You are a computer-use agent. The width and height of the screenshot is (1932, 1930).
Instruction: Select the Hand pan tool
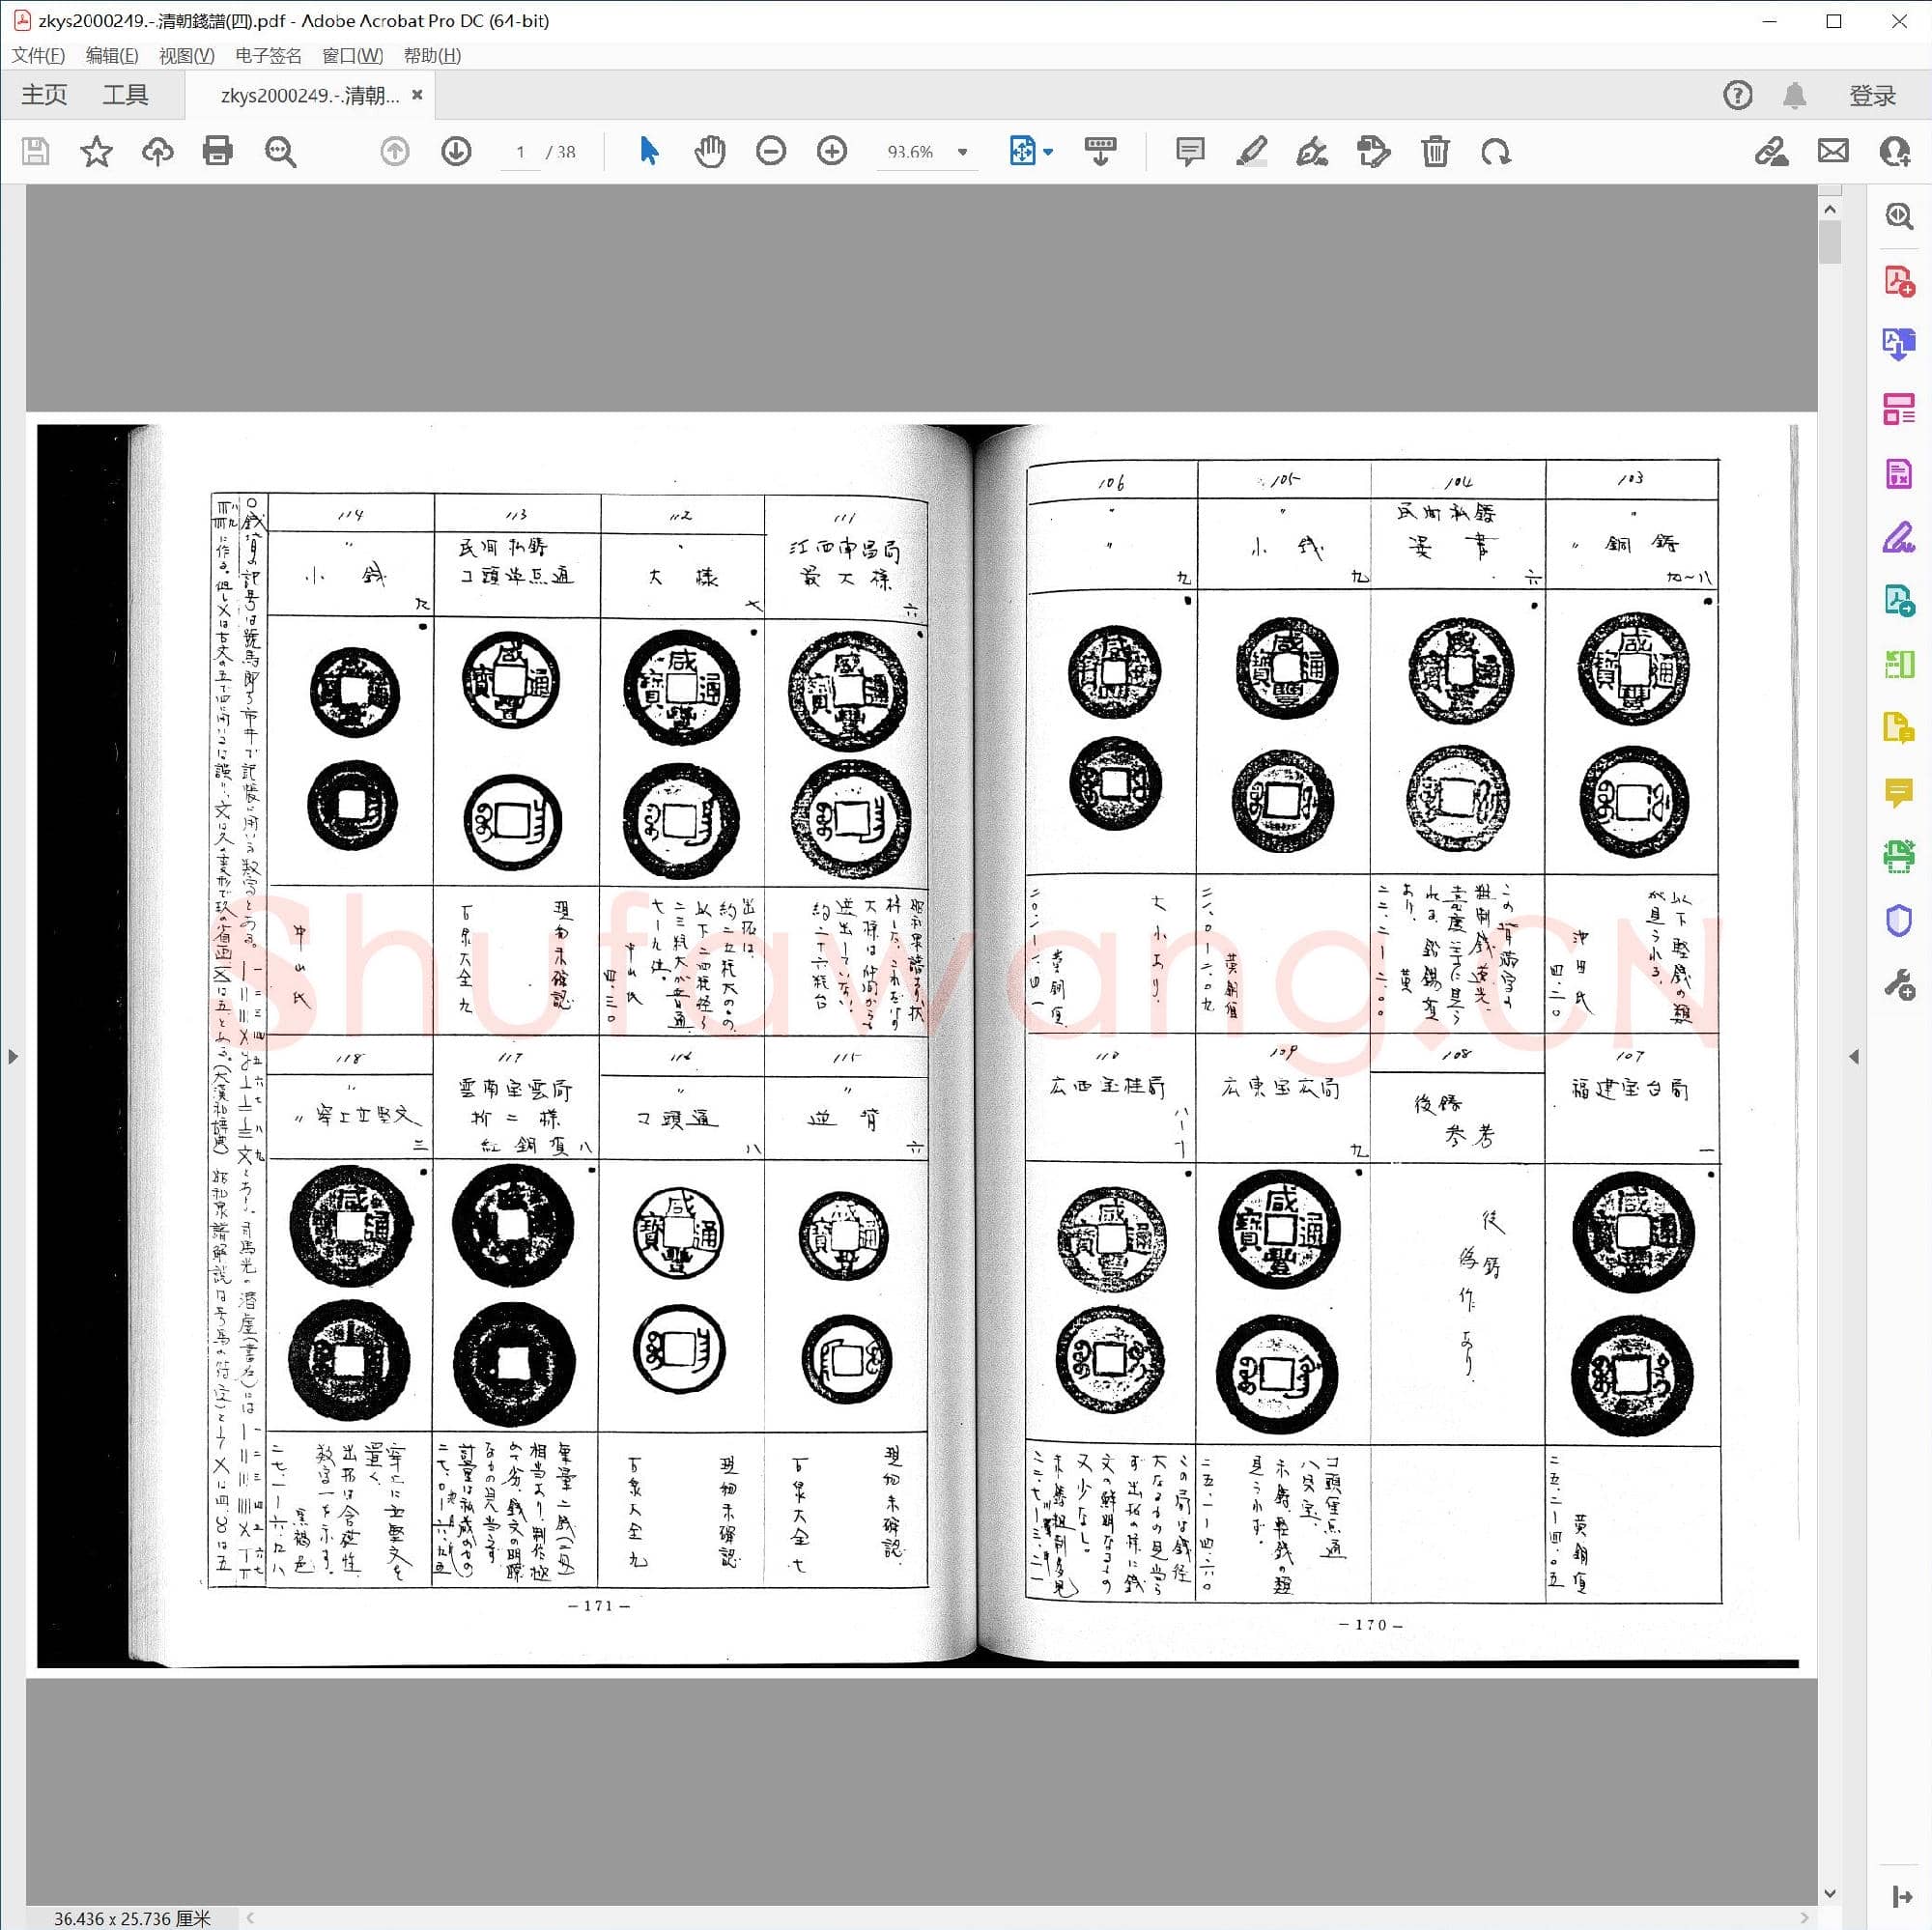click(709, 151)
